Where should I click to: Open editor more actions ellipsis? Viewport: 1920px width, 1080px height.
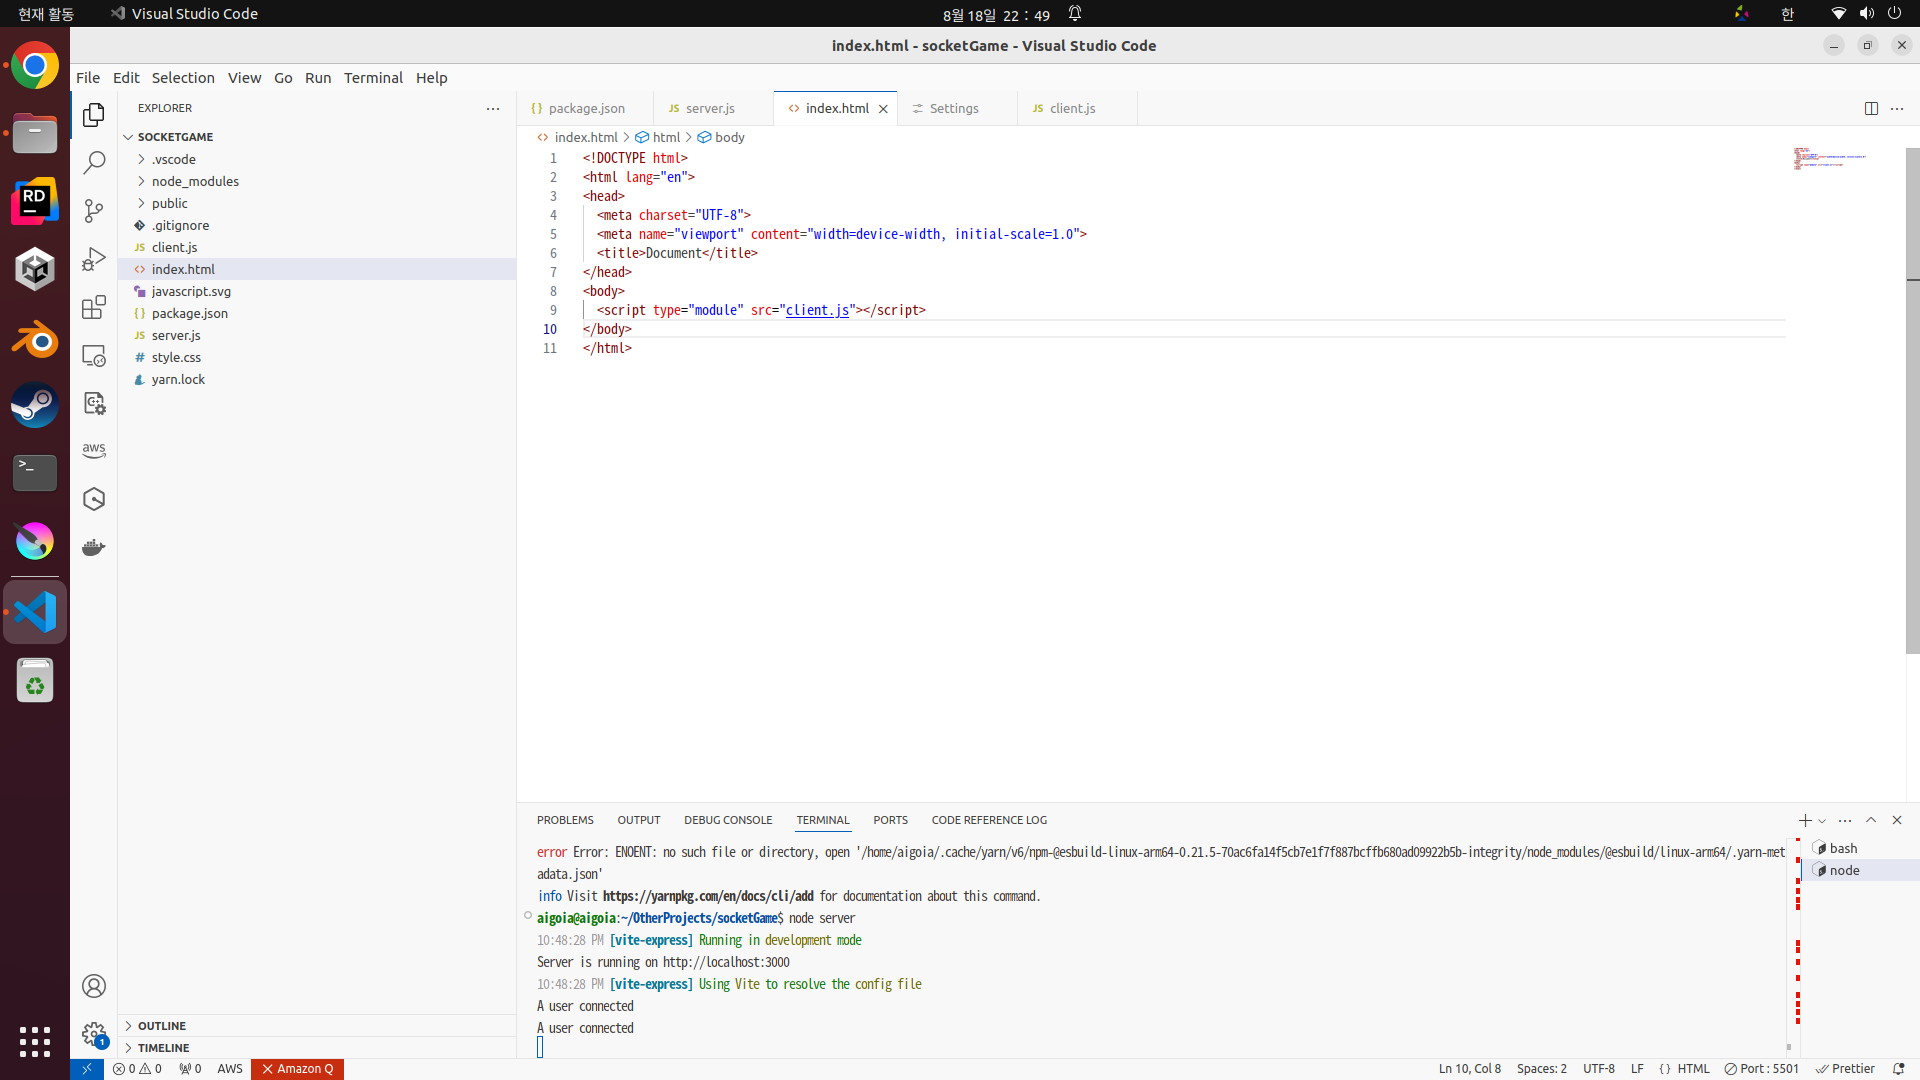pos(1897,108)
